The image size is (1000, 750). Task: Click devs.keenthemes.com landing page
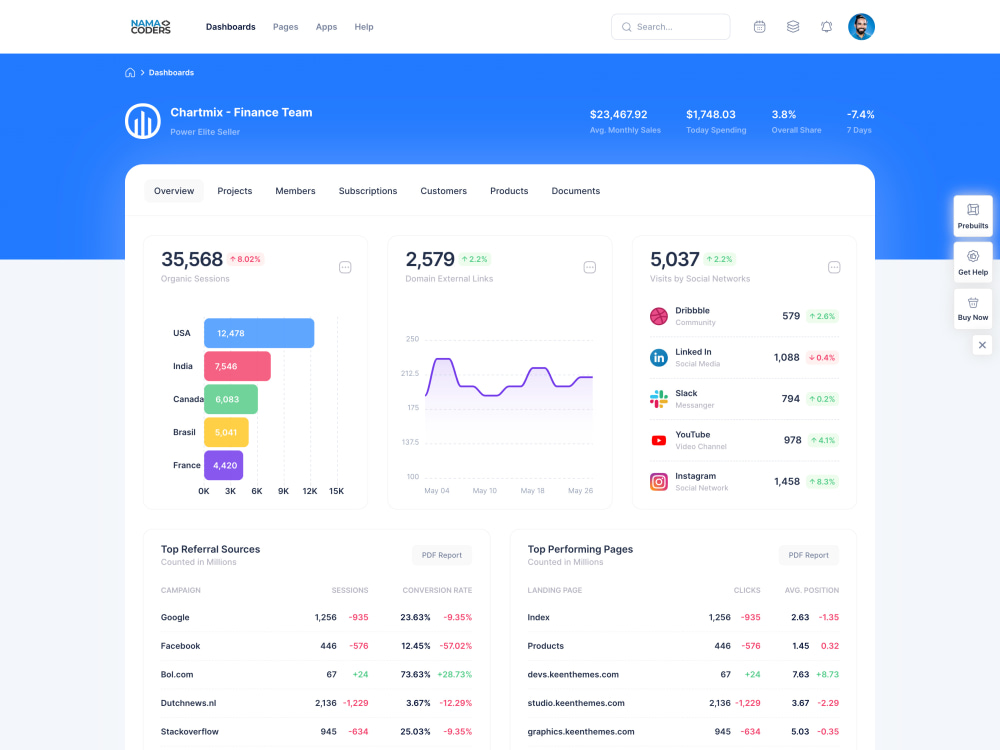[x=573, y=675]
